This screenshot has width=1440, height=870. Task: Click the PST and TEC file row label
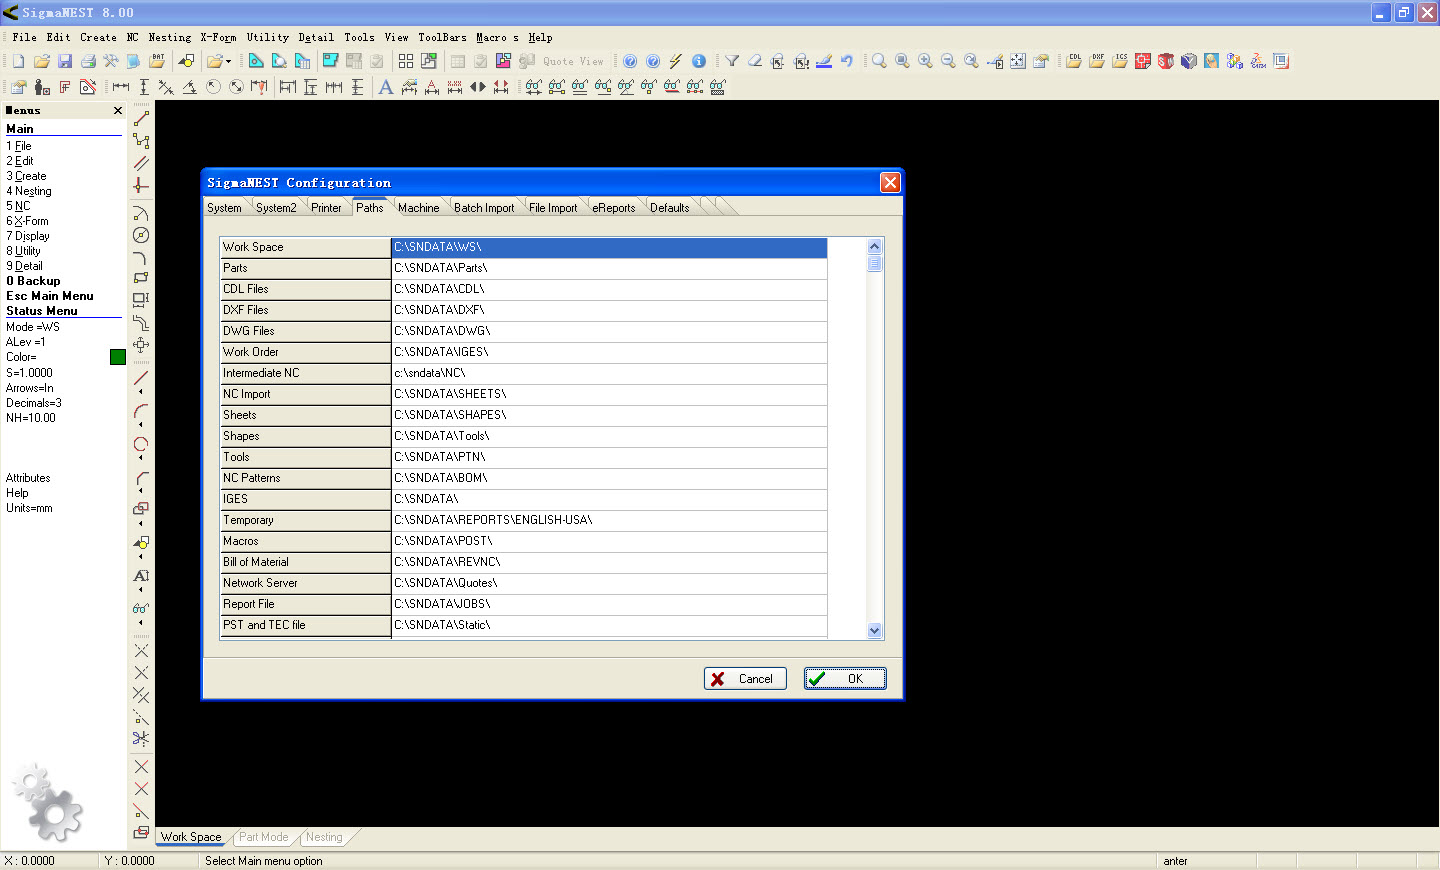click(305, 625)
